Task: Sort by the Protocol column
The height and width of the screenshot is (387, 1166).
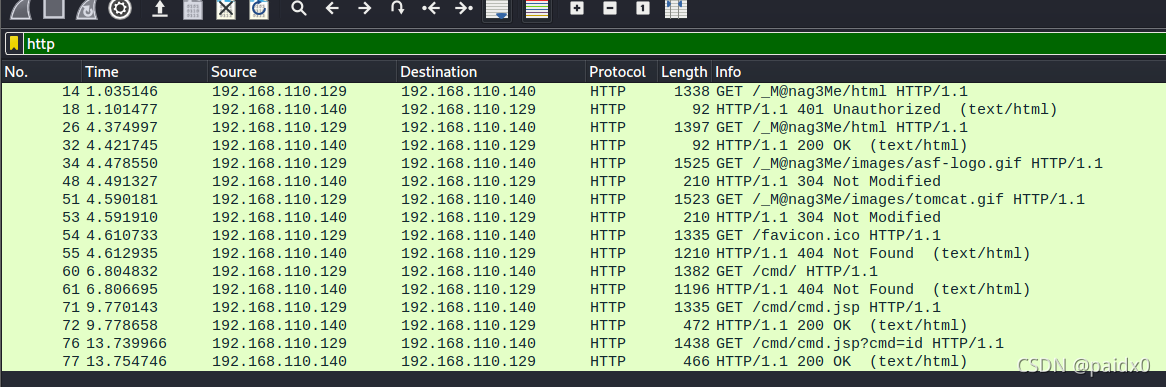Action: (622, 72)
